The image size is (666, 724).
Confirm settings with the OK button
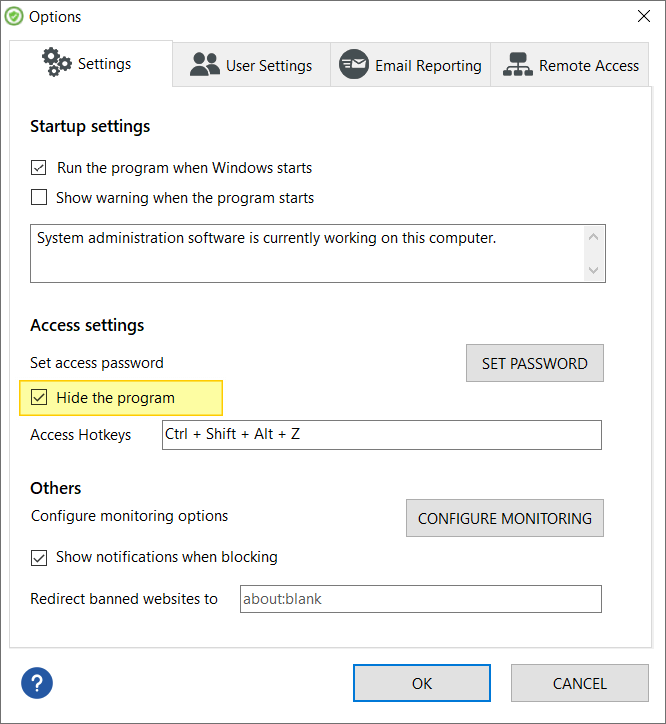[422, 683]
